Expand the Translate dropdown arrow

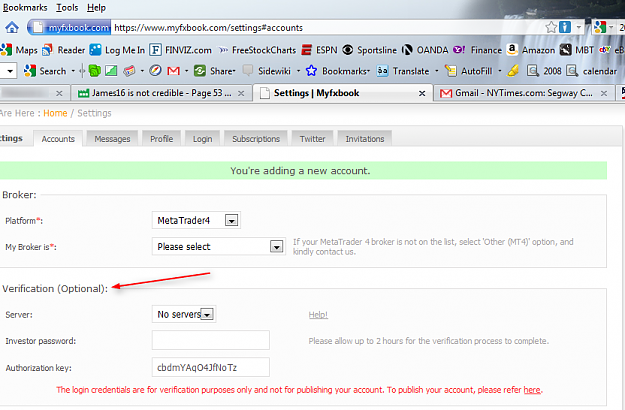click(x=436, y=71)
